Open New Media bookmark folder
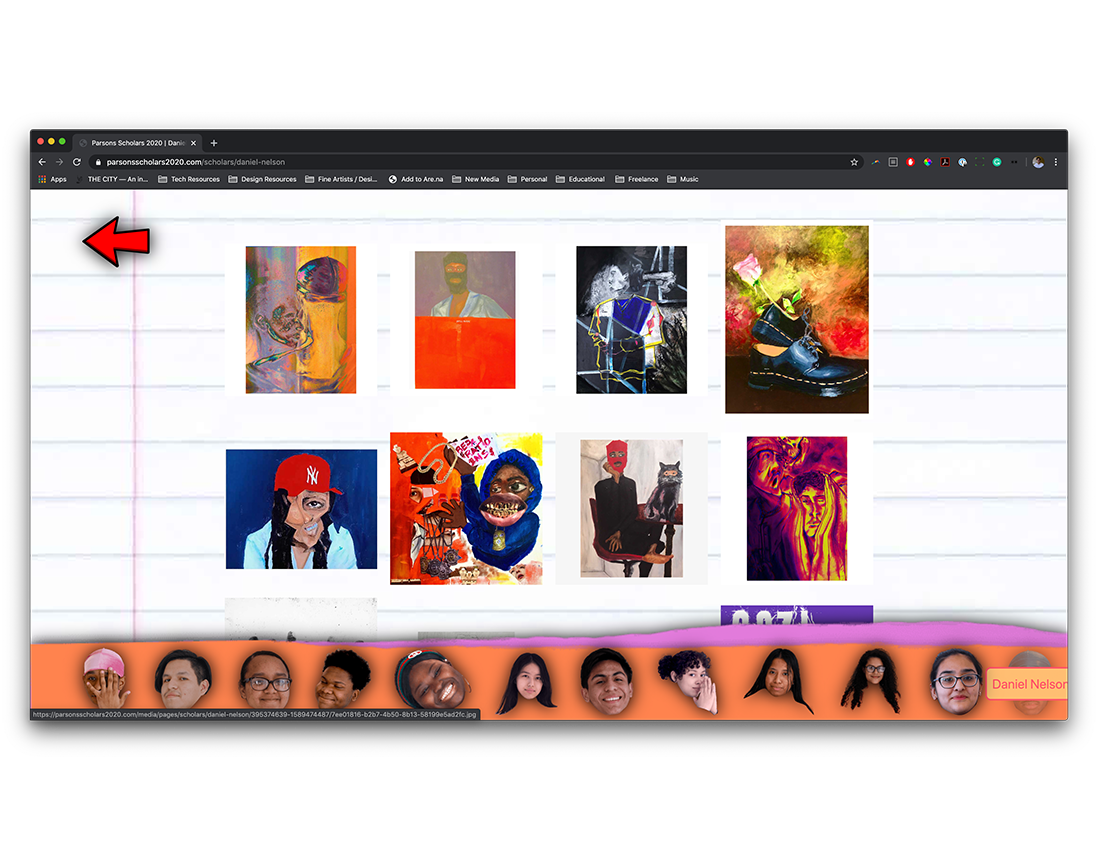Viewport: 1098px width, 868px height. pos(475,179)
